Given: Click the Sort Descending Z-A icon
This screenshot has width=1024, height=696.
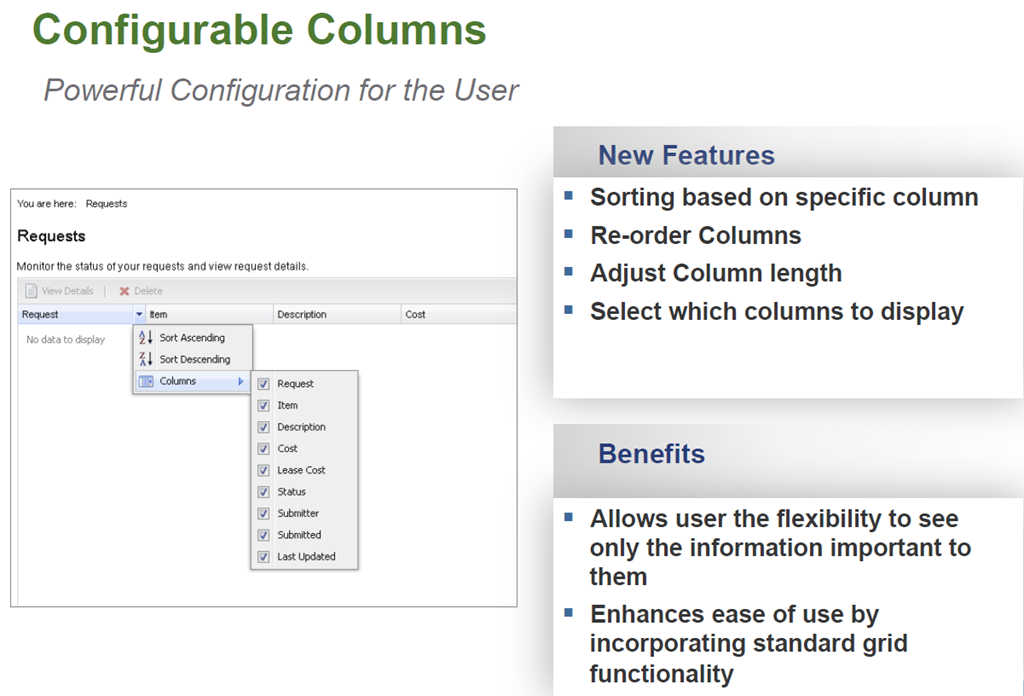Looking at the screenshot, I should pyautogui.click(x=146, y=359).
